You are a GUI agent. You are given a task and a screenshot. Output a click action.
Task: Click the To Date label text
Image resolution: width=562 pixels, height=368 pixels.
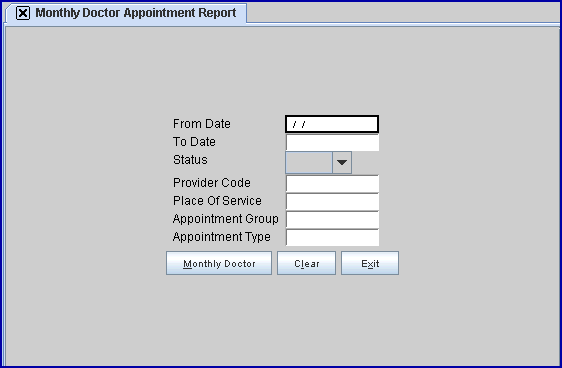194,142
